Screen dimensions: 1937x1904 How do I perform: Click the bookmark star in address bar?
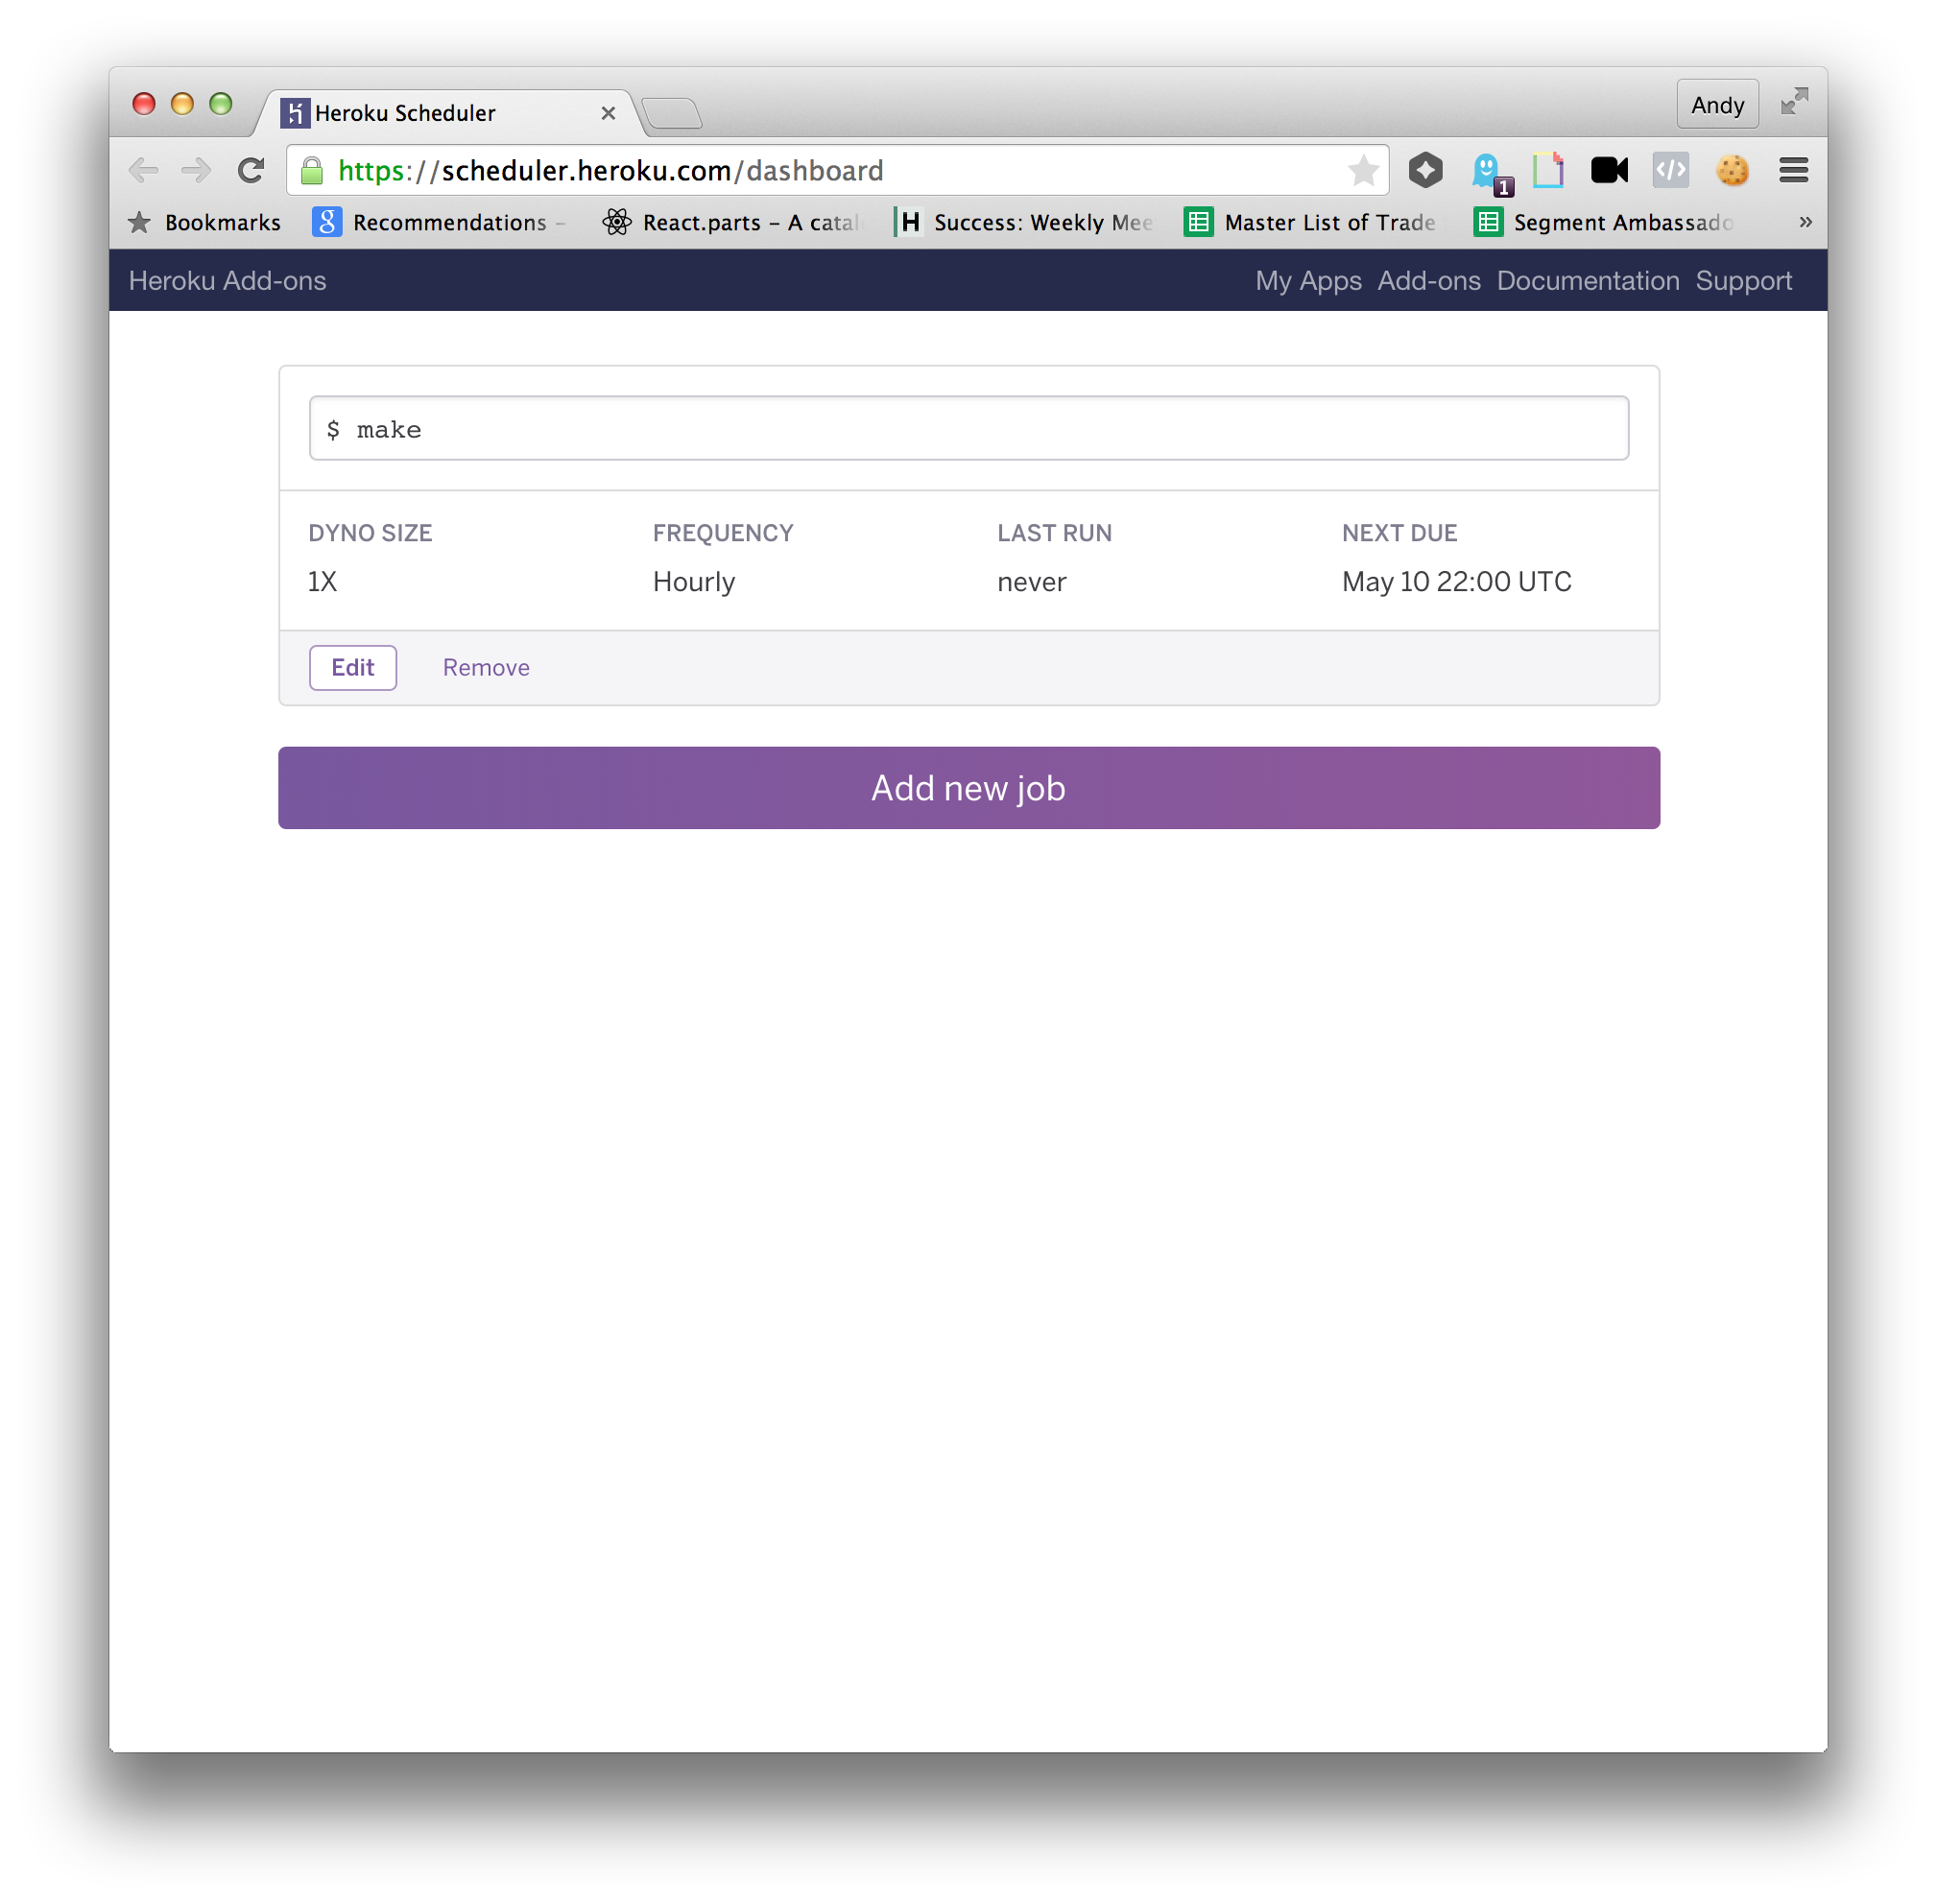1363,171
